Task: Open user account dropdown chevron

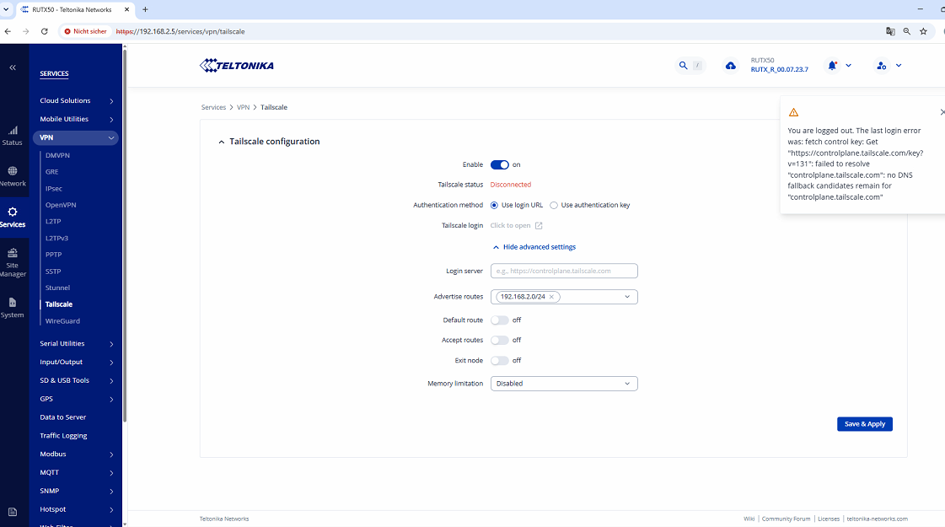Action: tap(899, 66)
